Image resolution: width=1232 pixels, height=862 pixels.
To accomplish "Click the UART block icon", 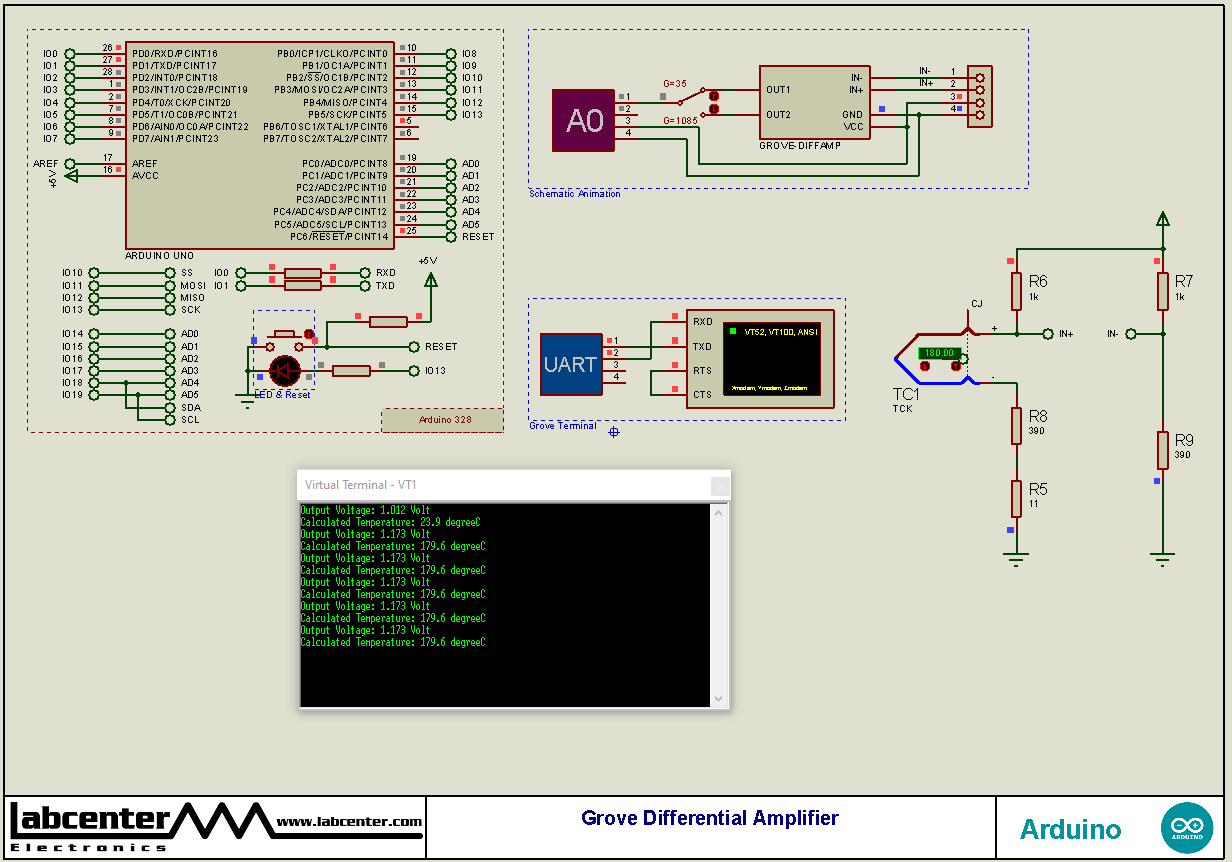I will [x=570, y=364].
